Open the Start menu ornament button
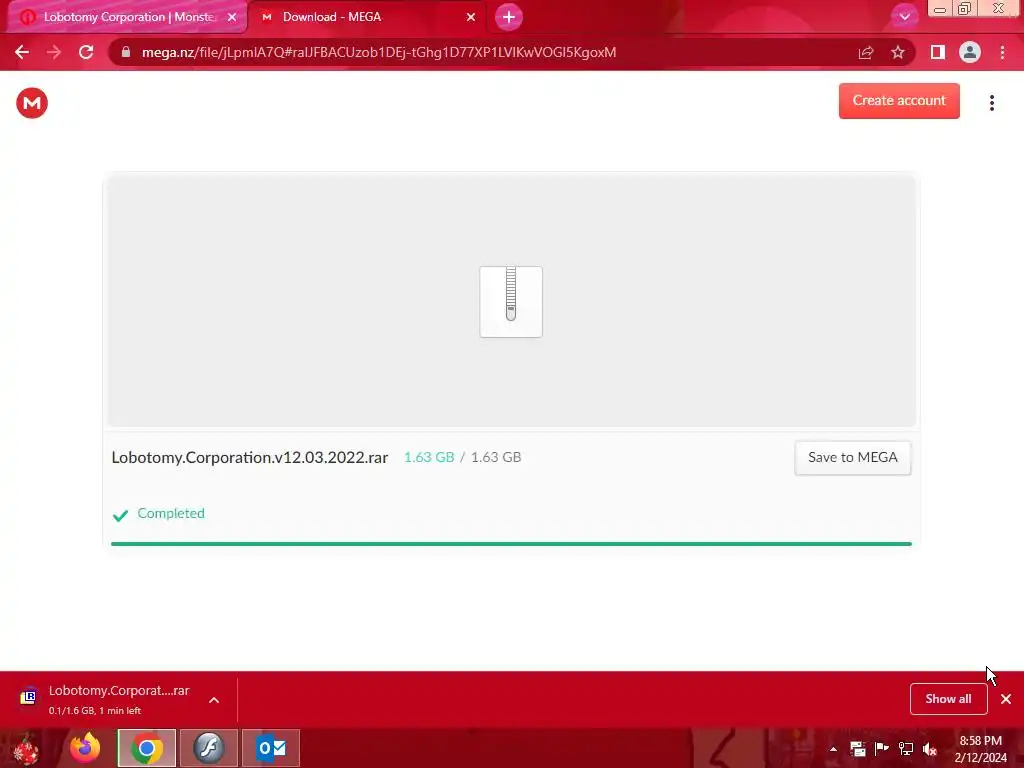This screenshot has height=768, width=1024. pos(26,748)
